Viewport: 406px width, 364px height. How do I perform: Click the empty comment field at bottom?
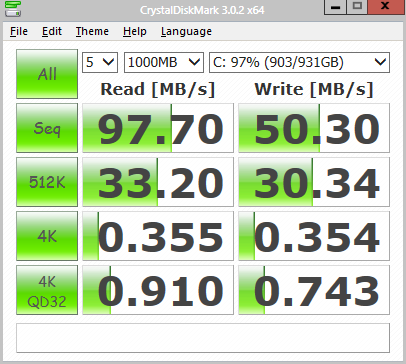[203, 338]
